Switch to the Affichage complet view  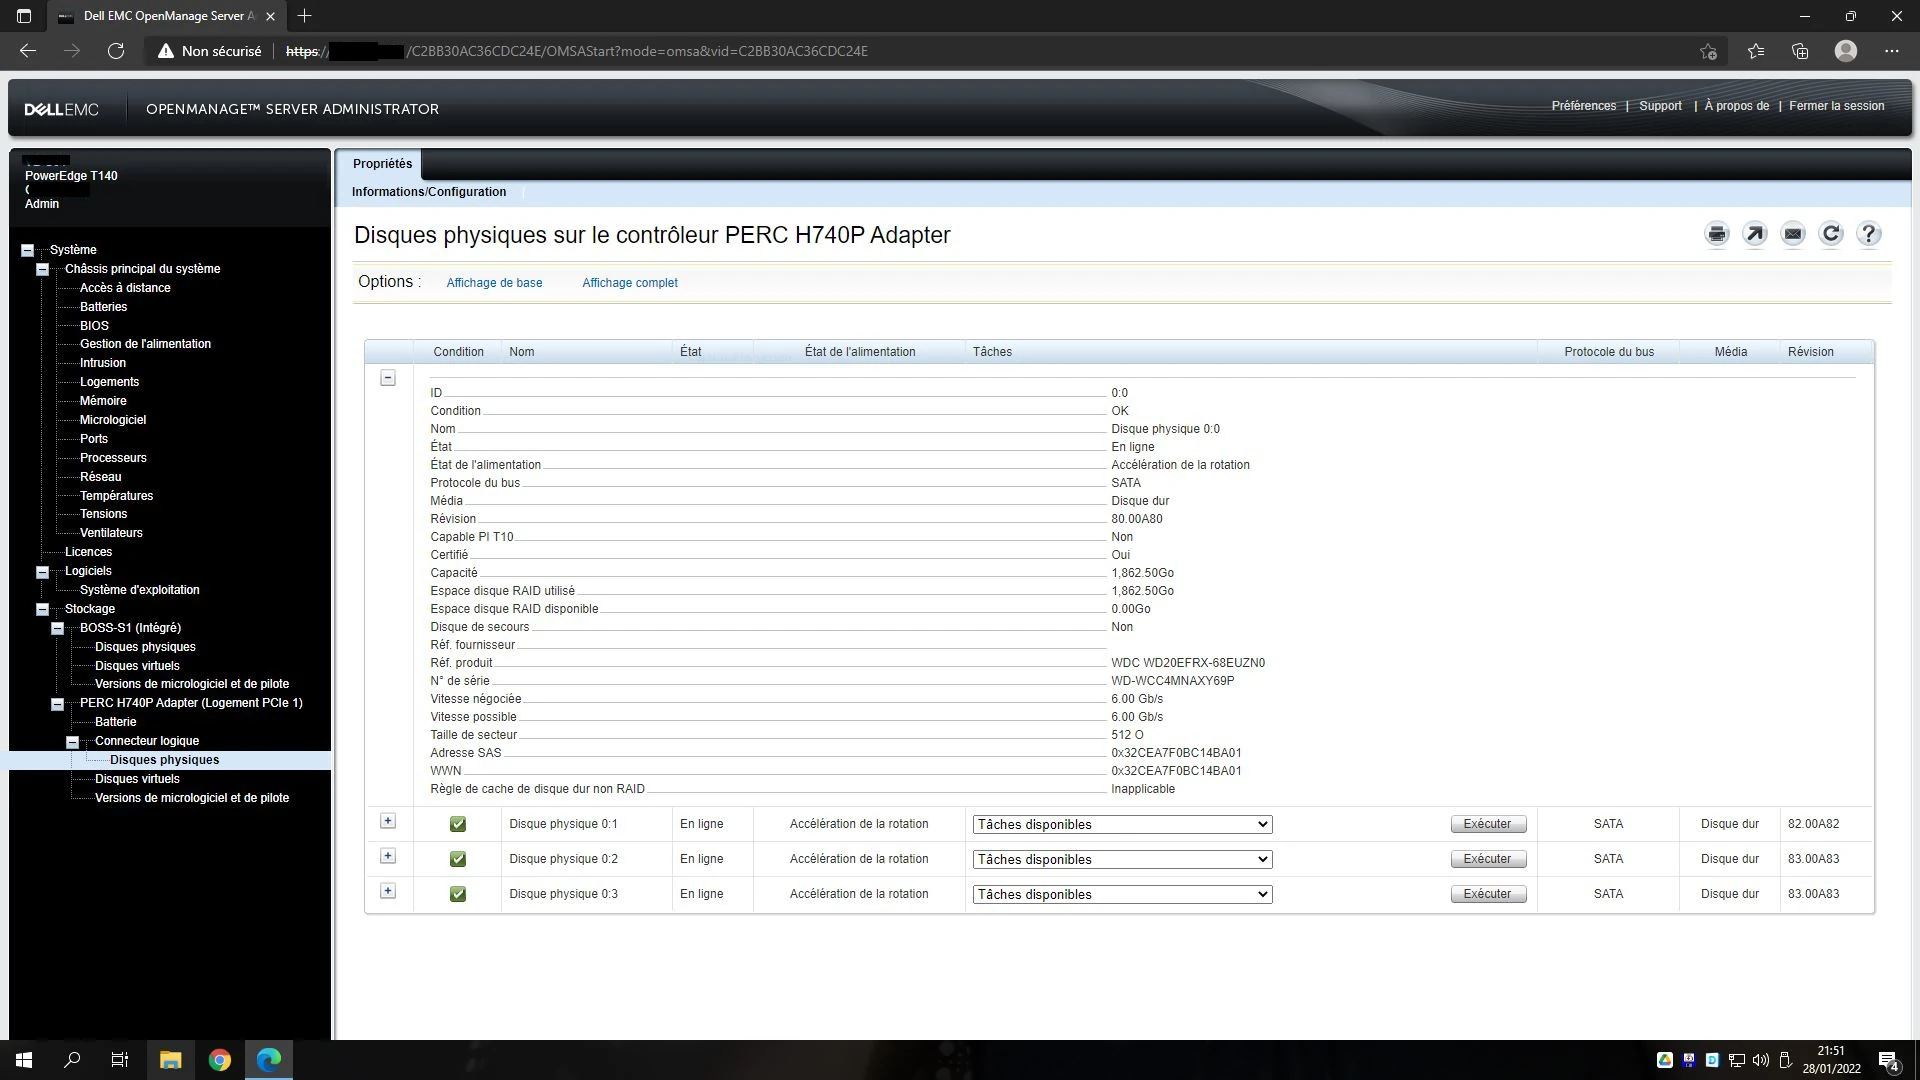[629, 283]
